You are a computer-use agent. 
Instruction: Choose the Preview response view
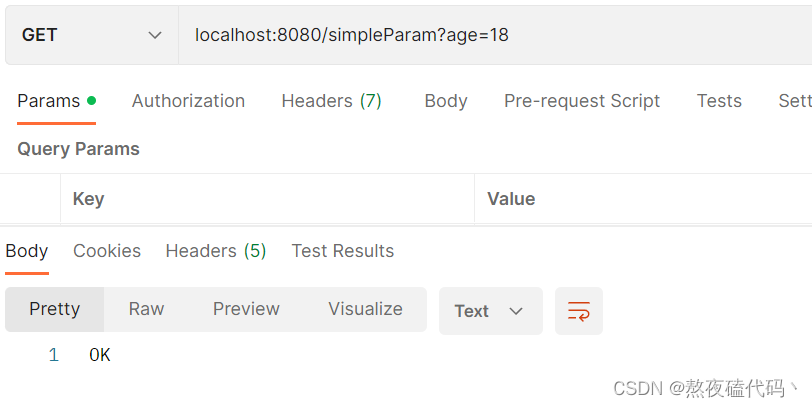(246, 310)
